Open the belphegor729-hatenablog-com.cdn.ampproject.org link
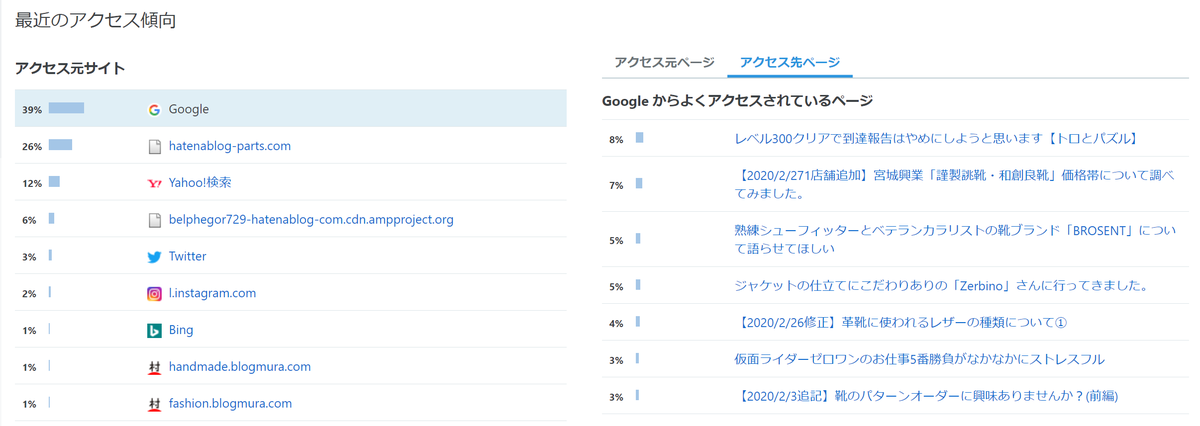 click(x=311, y=219)
